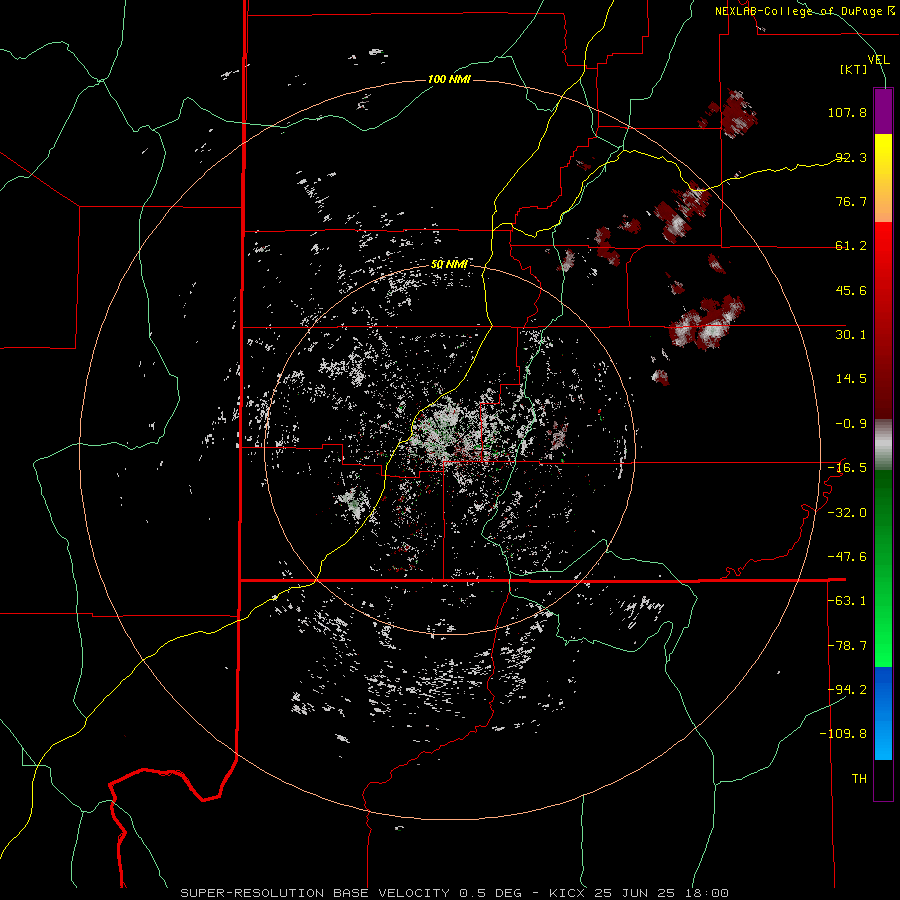Click the NEXLAB-College of DuPage credit text
Screen dimensions: 900x900
point(804,11)
